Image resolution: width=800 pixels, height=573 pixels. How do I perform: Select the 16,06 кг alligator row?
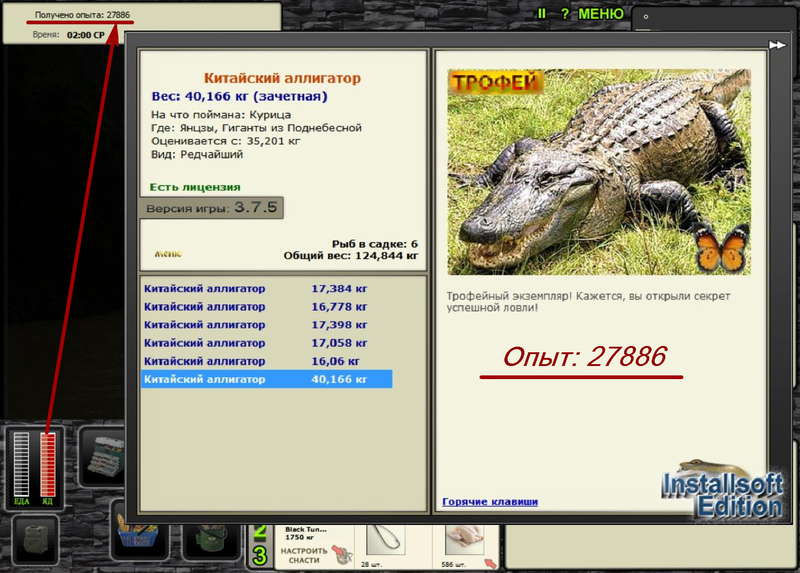click(266, 361)
